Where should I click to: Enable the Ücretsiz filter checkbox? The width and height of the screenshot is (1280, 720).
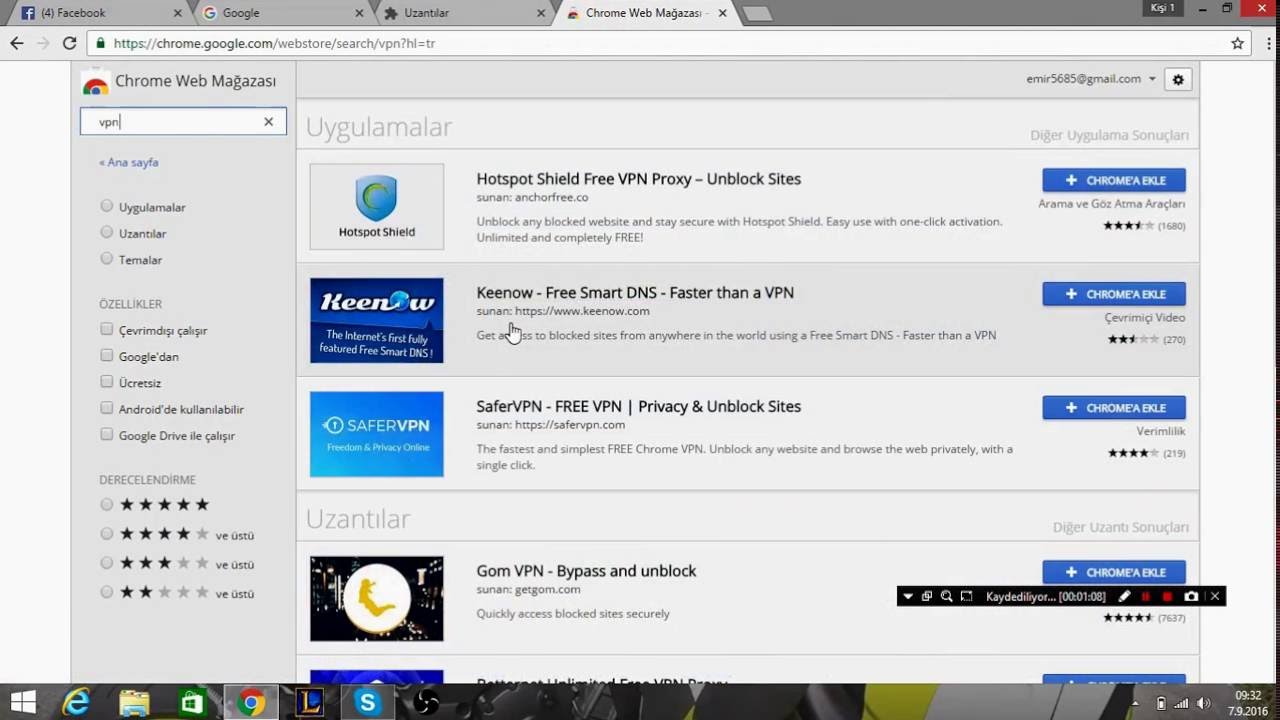tap(107, 381)
